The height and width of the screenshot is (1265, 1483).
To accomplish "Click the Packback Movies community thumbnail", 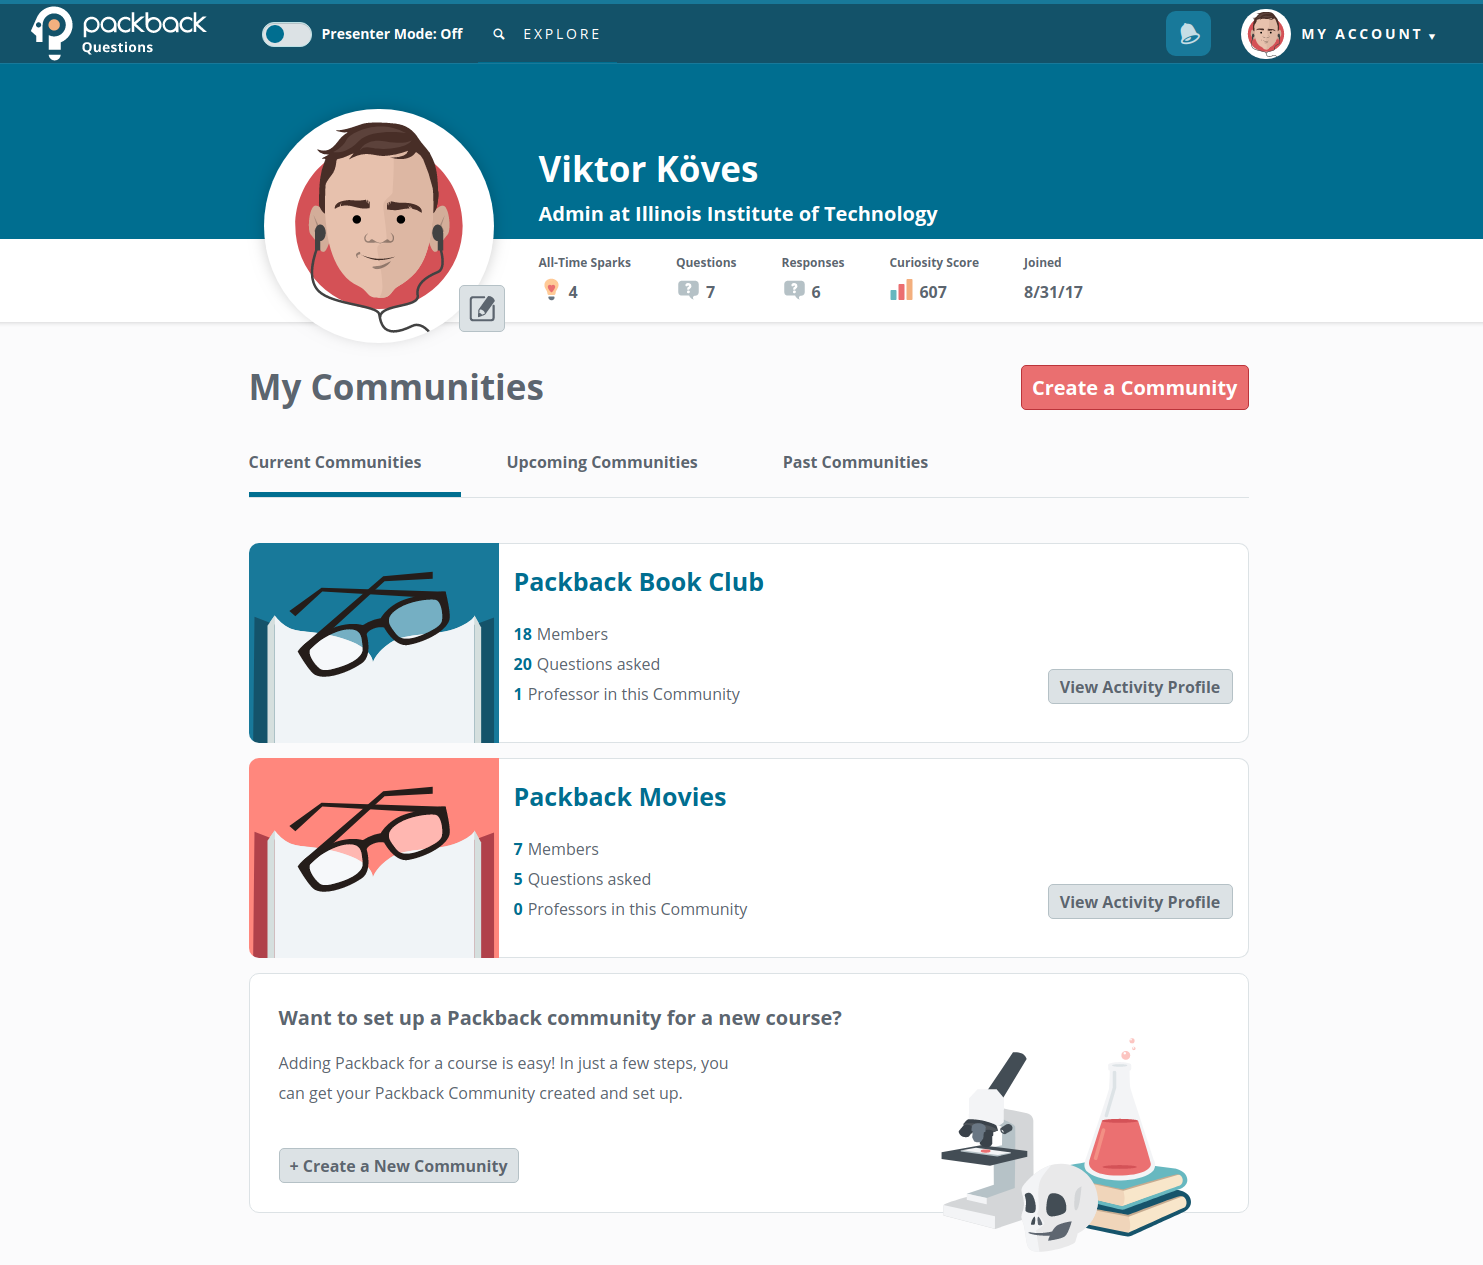I will pyautogui.click(x=374, y=858).
